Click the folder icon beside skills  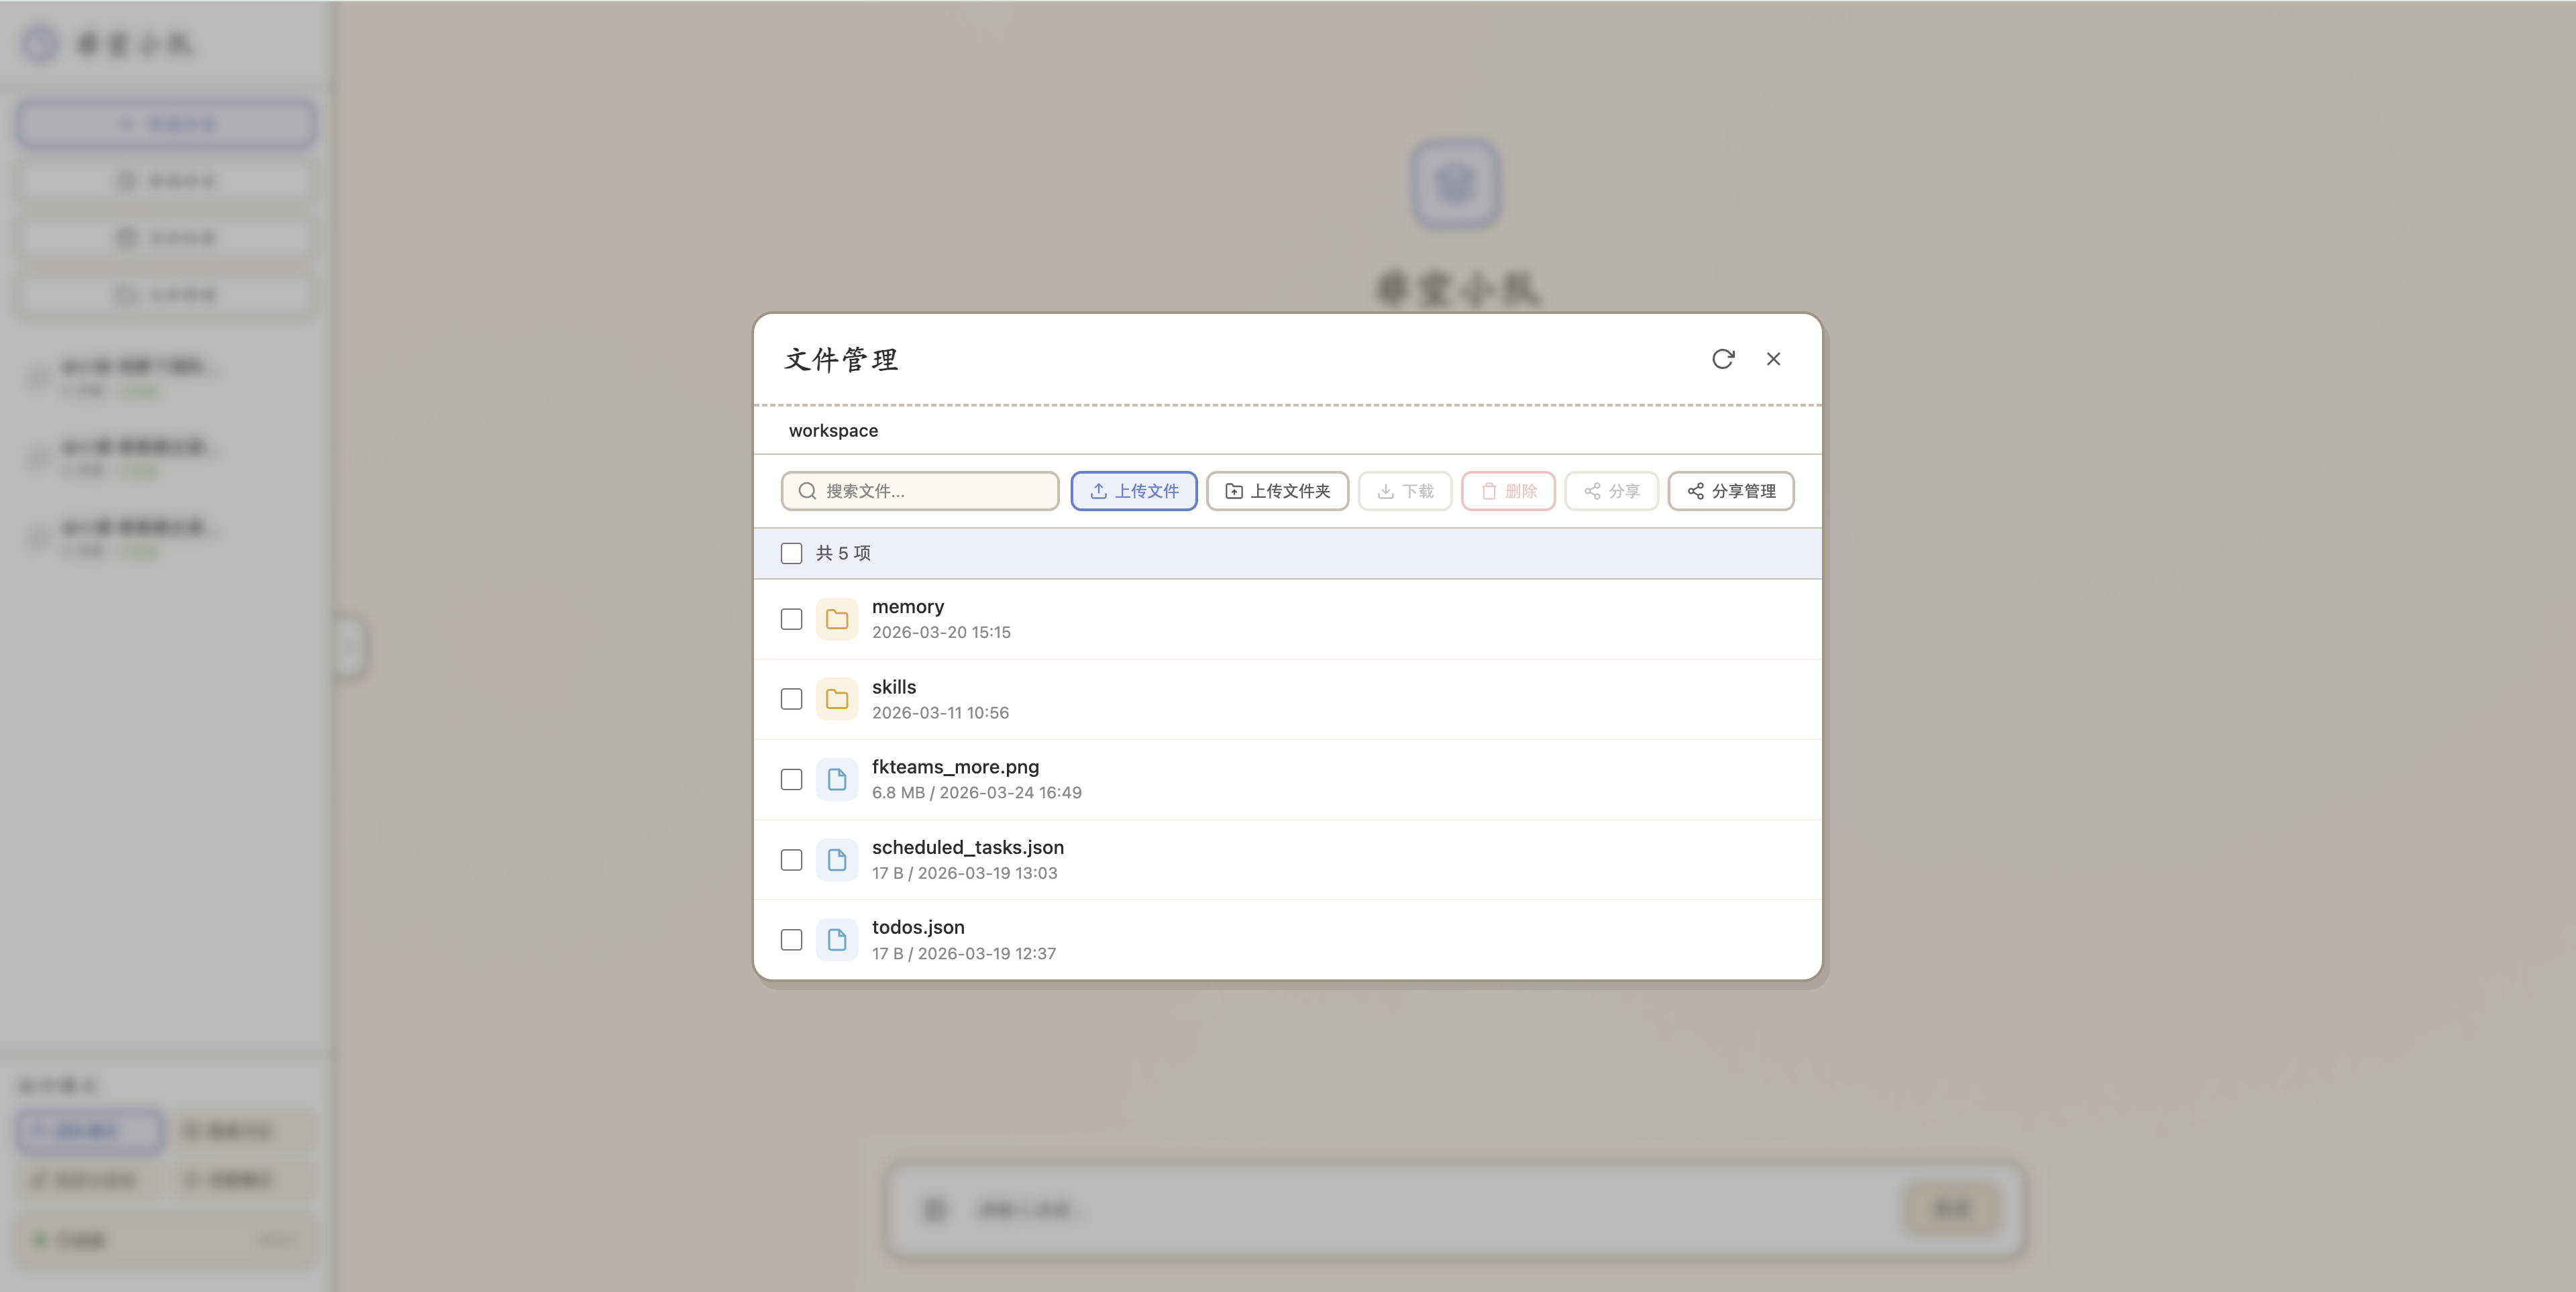(838, 699)
